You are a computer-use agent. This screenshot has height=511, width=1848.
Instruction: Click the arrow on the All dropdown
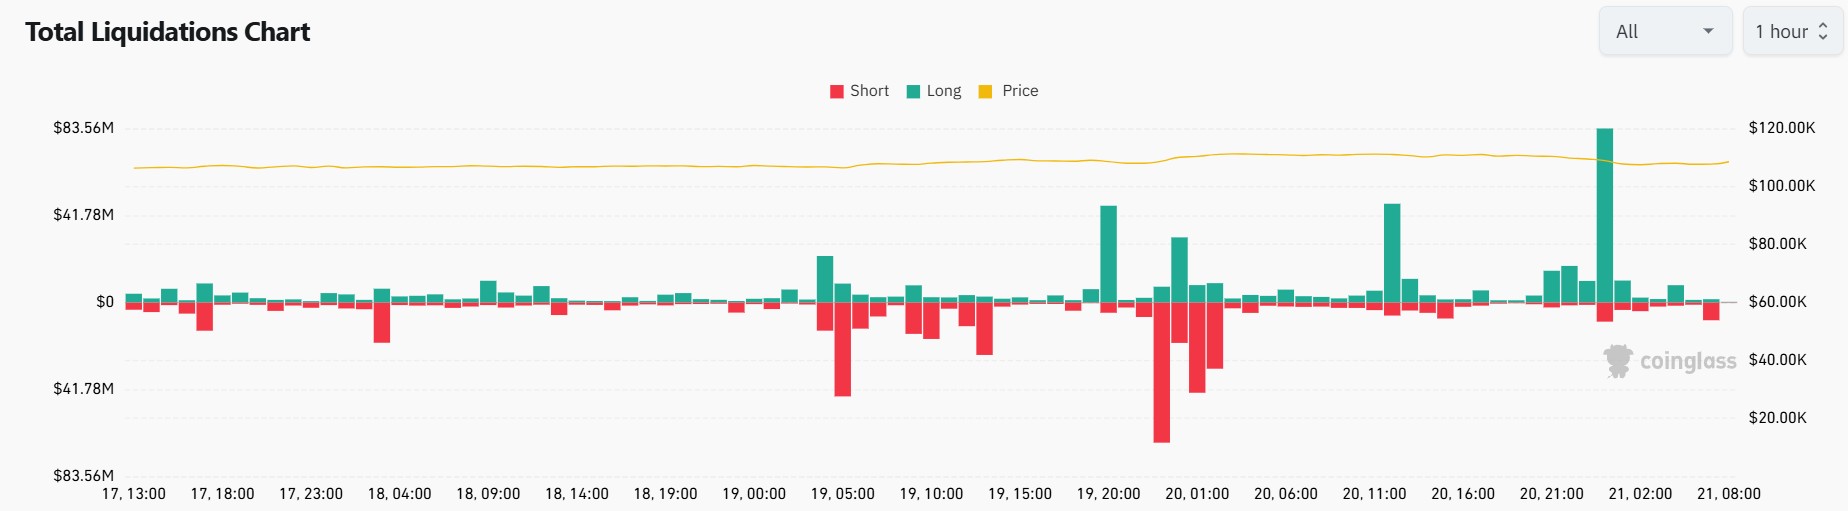tap(1709, 32)
